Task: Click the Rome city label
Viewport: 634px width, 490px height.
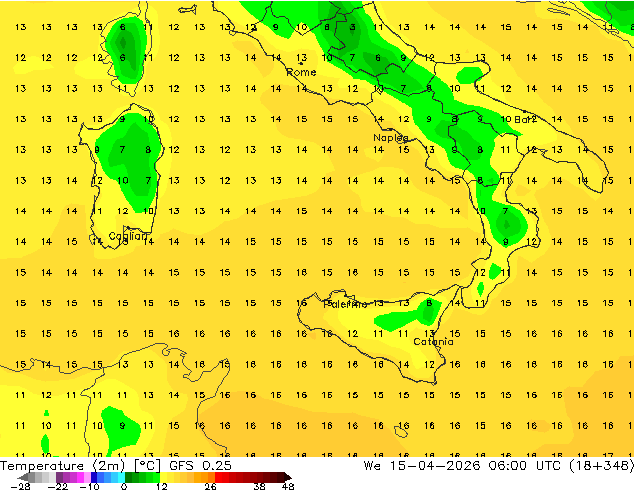Action: (x=301, y=72)
